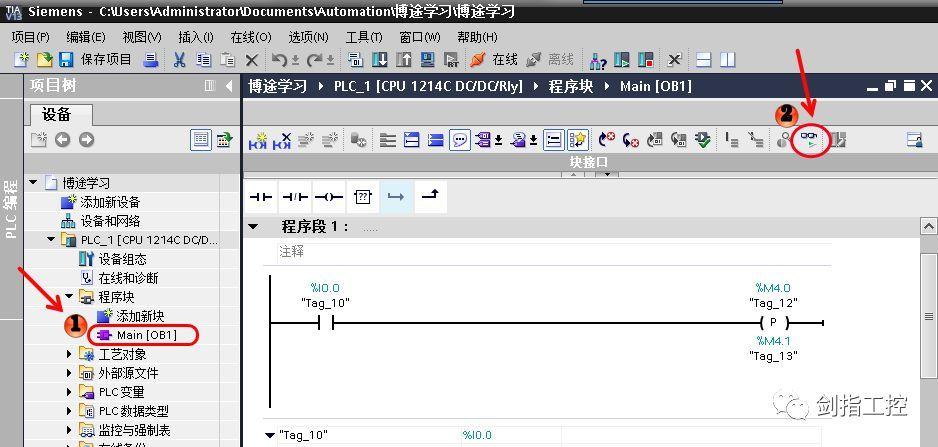This screenshot has height=447, width=938.
Task: Open the 选项(N) menu
Action: 309,37
